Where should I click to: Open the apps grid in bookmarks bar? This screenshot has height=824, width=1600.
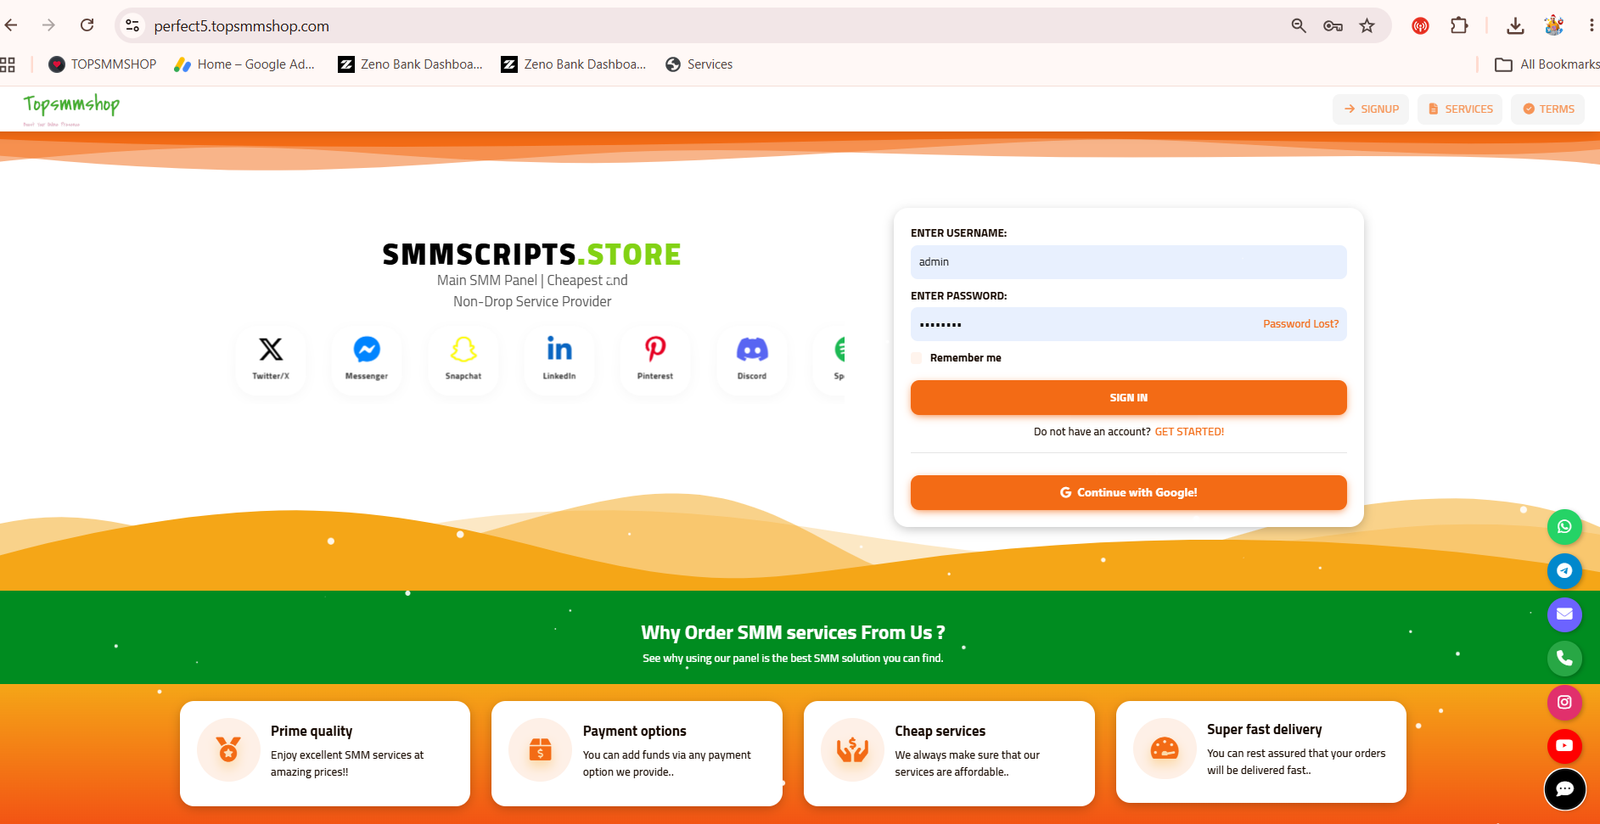pos(8,64)
